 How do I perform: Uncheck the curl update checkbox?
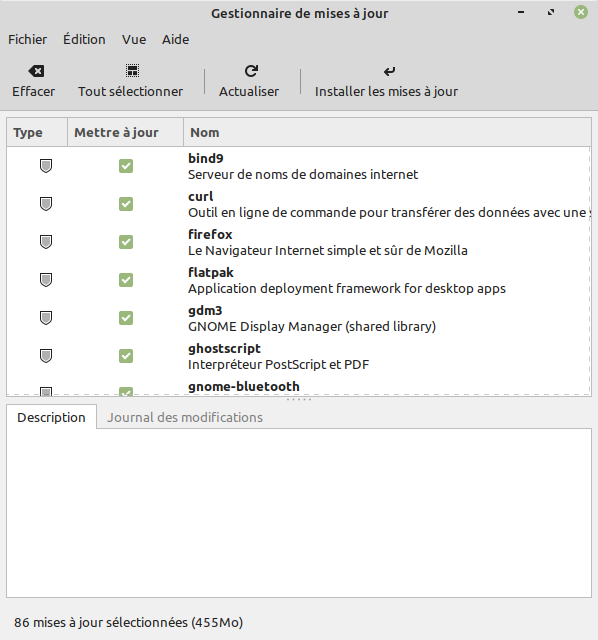(126, 204)
